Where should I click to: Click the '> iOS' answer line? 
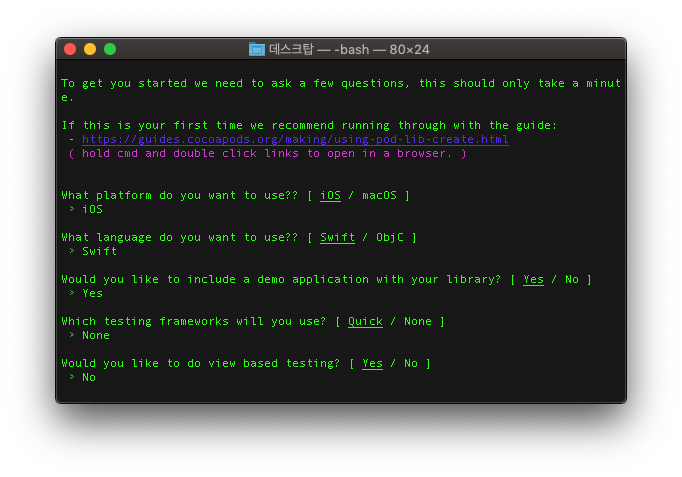[86, 209]
